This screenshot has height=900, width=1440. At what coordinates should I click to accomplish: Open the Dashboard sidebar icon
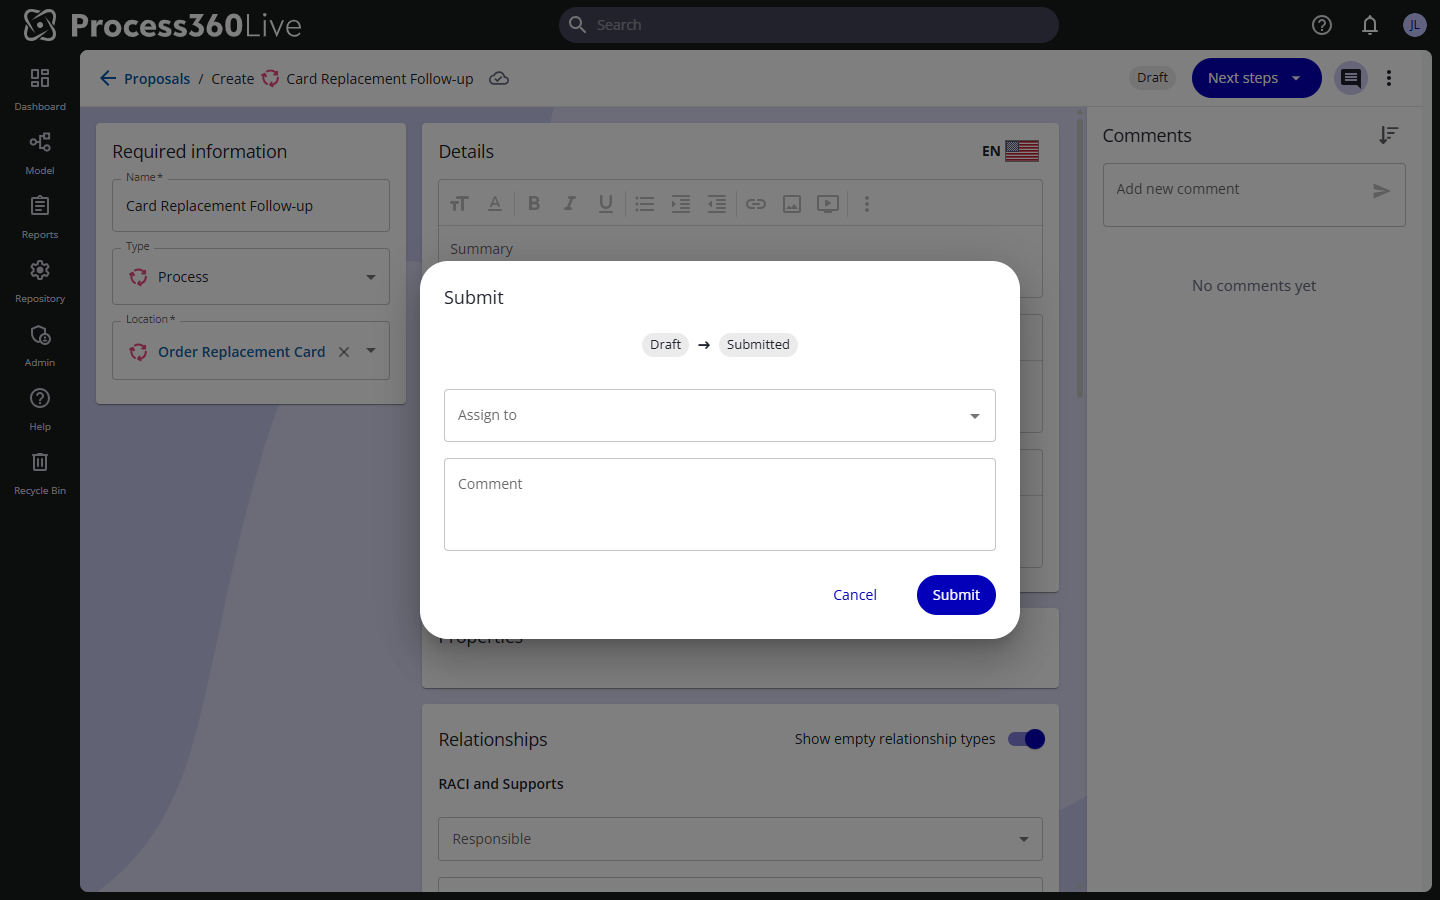click(40, 88)
